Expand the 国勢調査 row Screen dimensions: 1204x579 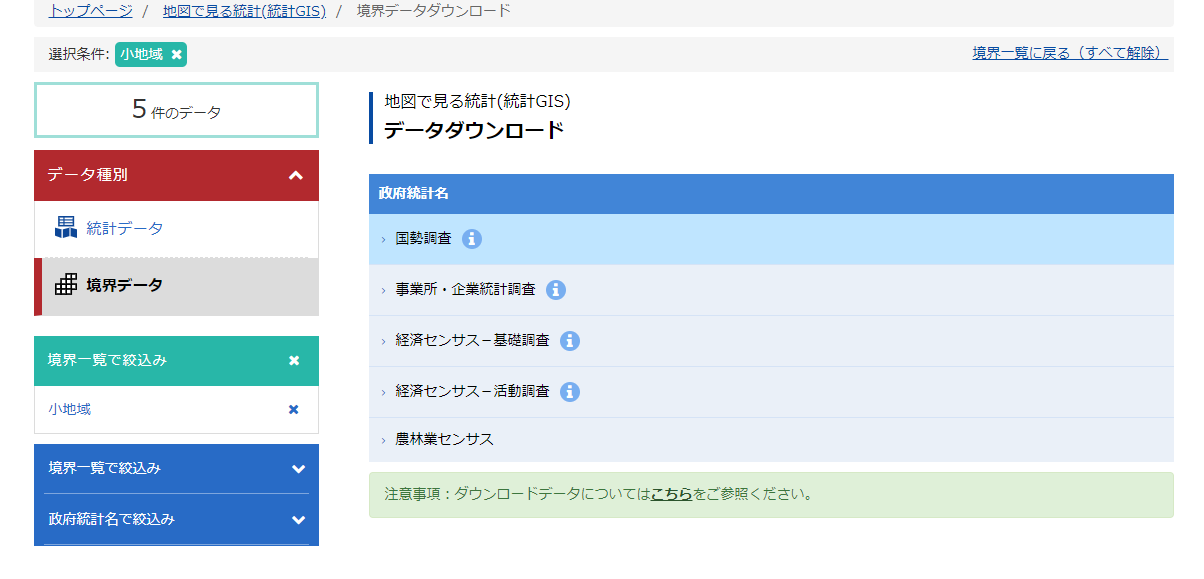click(x=423, y=239)
